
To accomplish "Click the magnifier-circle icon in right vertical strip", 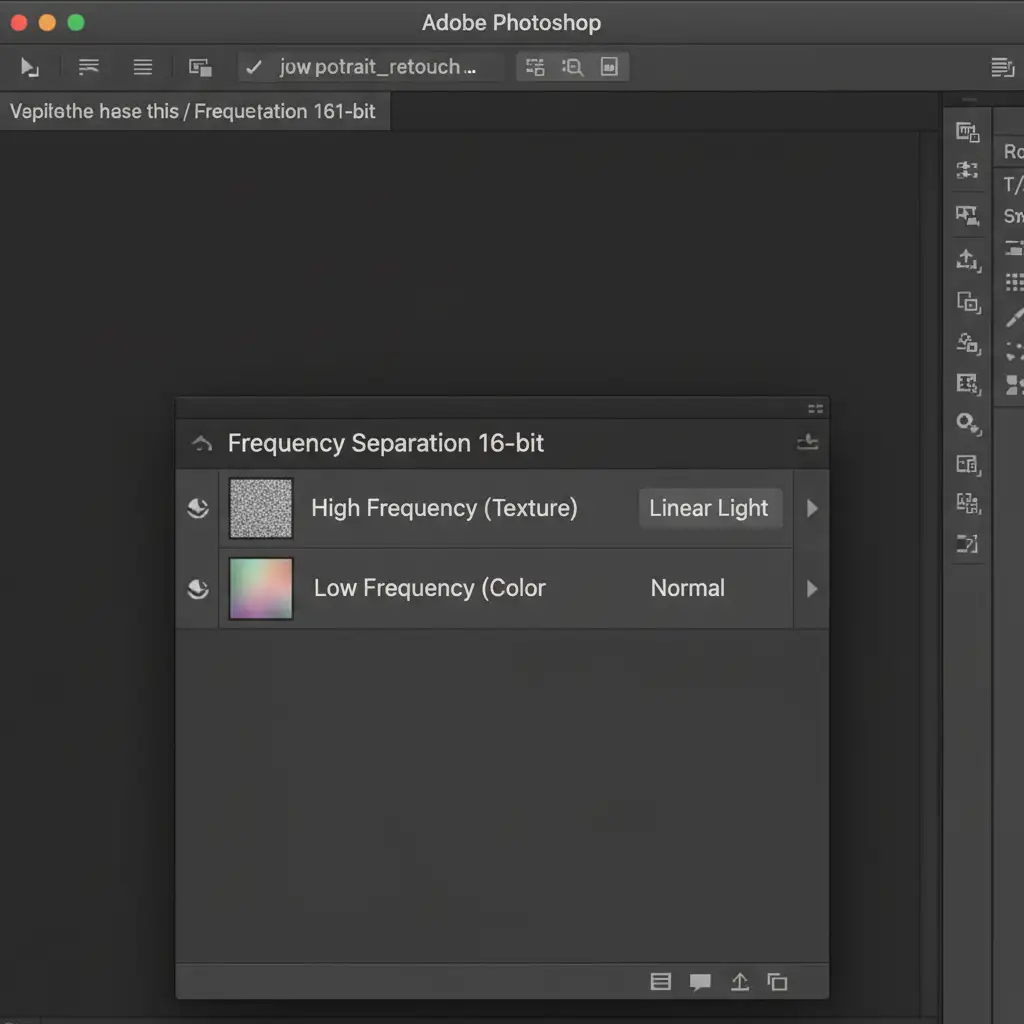I will (967, 423).
